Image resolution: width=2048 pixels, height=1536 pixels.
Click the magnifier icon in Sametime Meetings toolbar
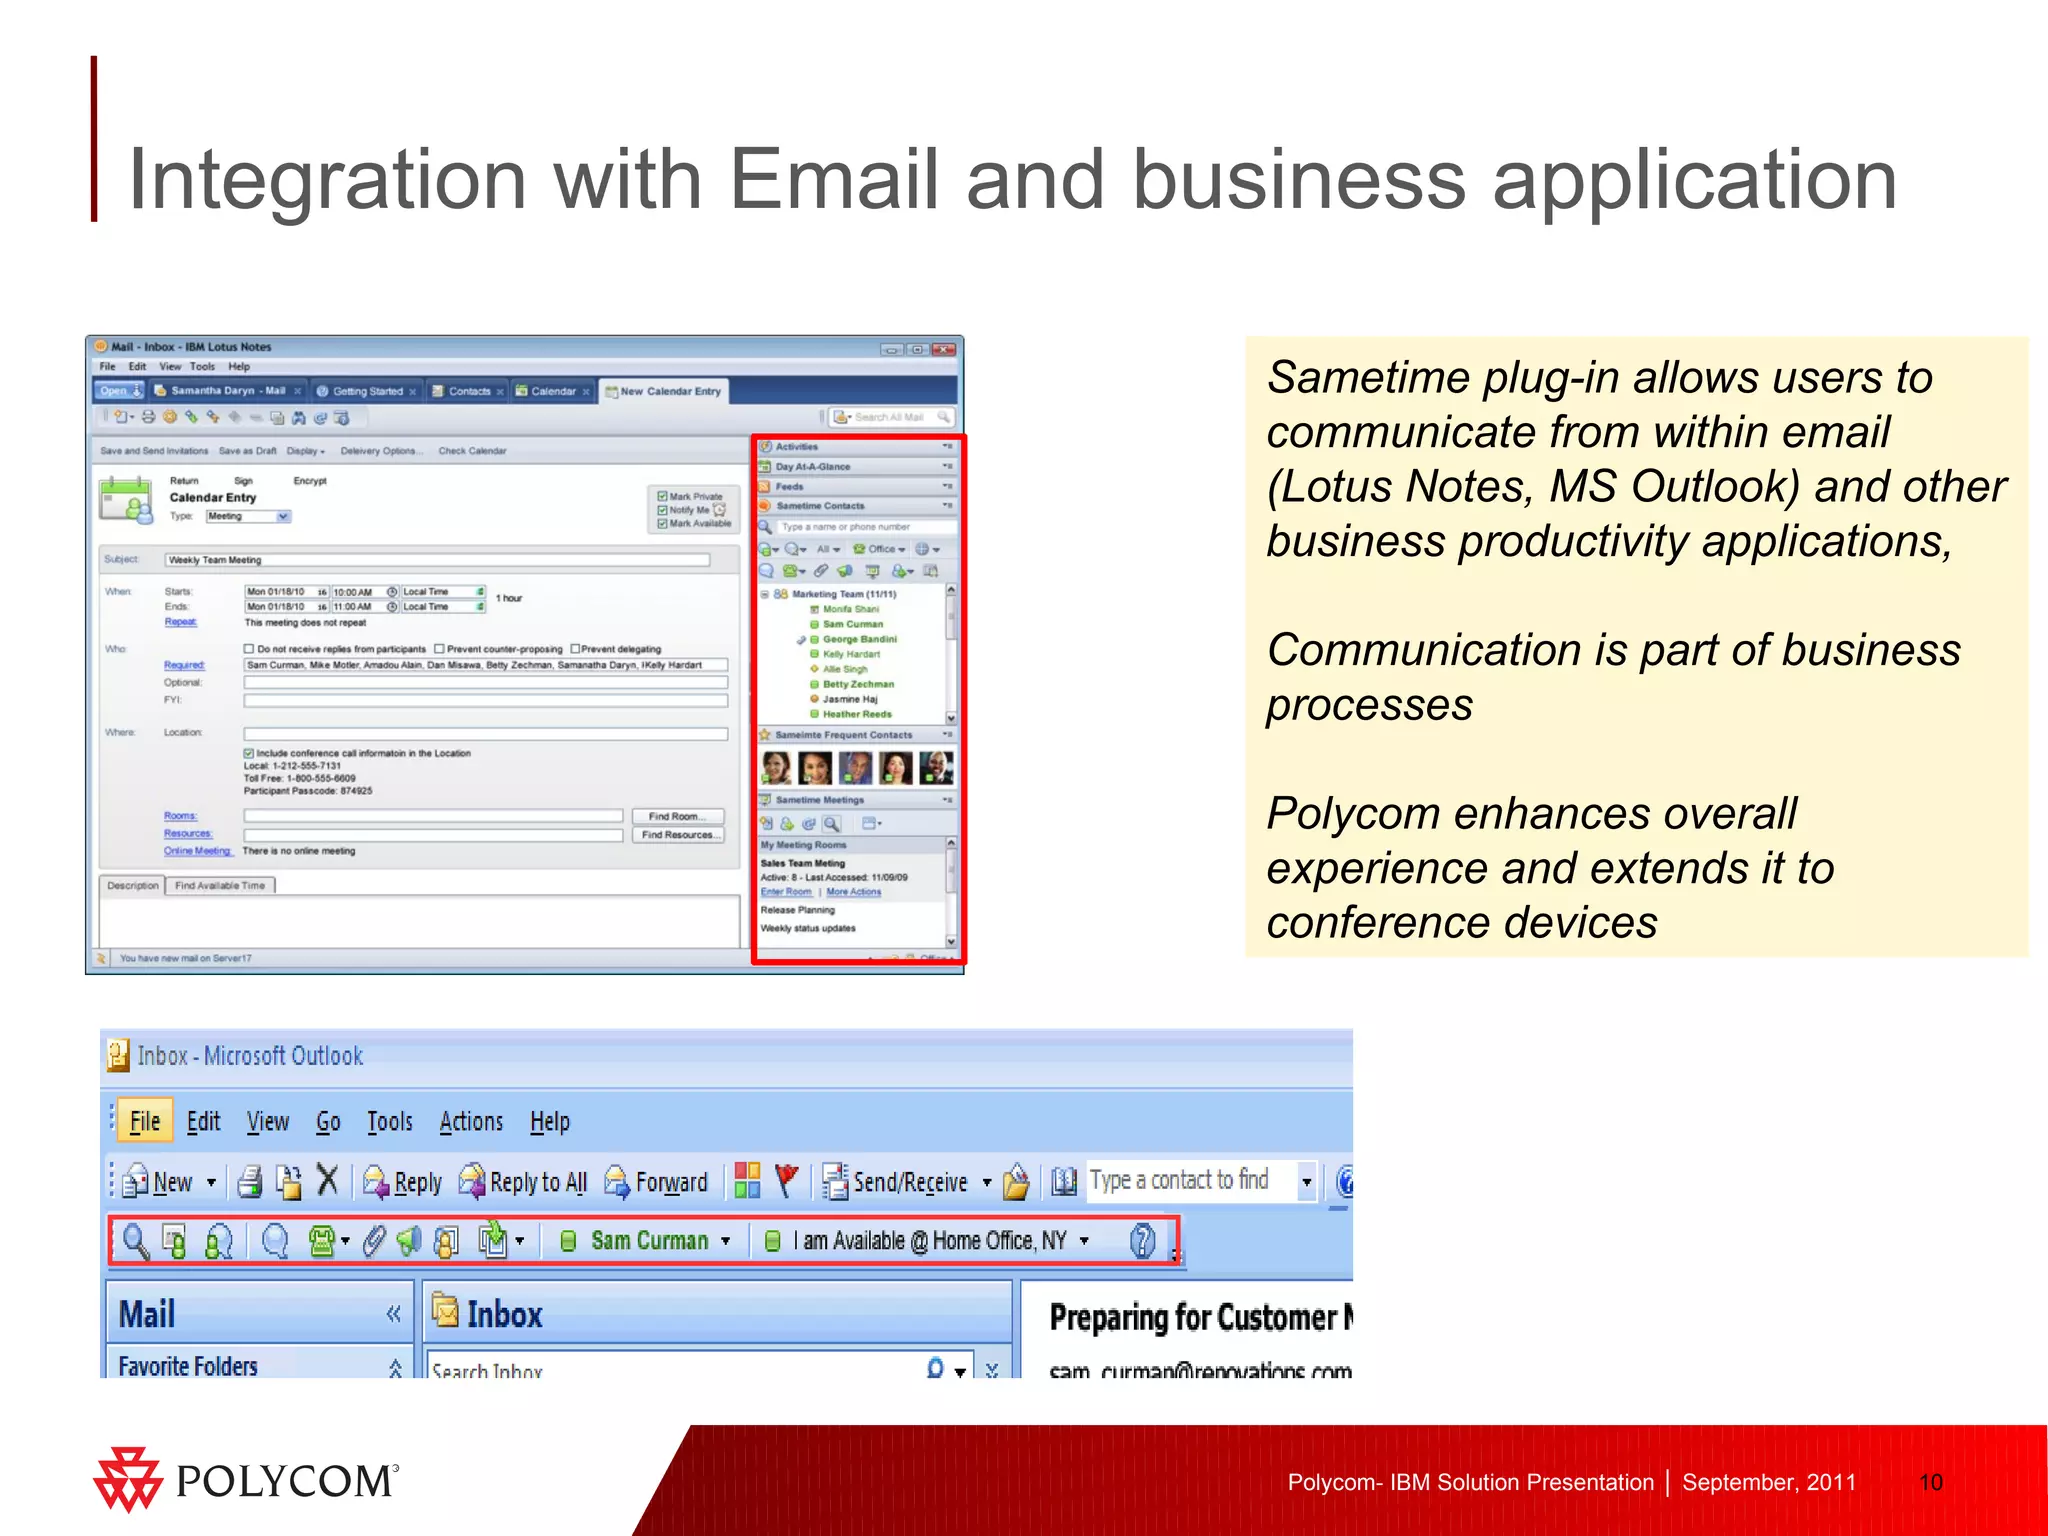click(831, 824)
